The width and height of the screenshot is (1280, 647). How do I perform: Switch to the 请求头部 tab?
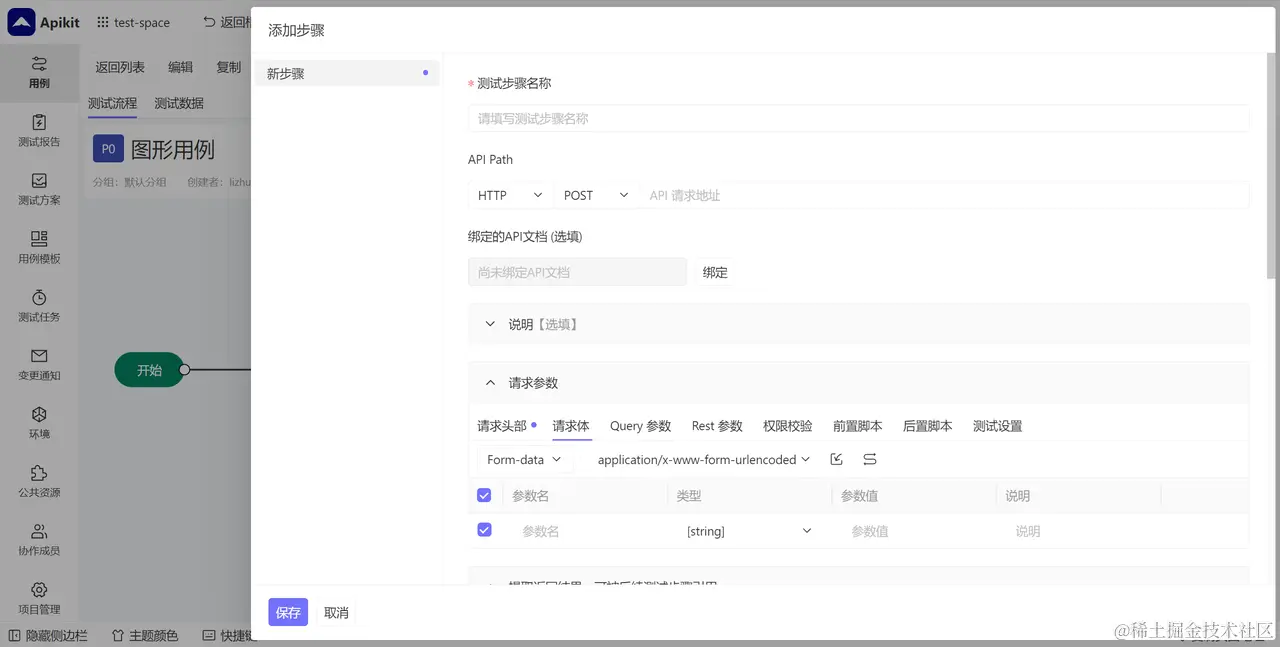[x=502, y=426]
